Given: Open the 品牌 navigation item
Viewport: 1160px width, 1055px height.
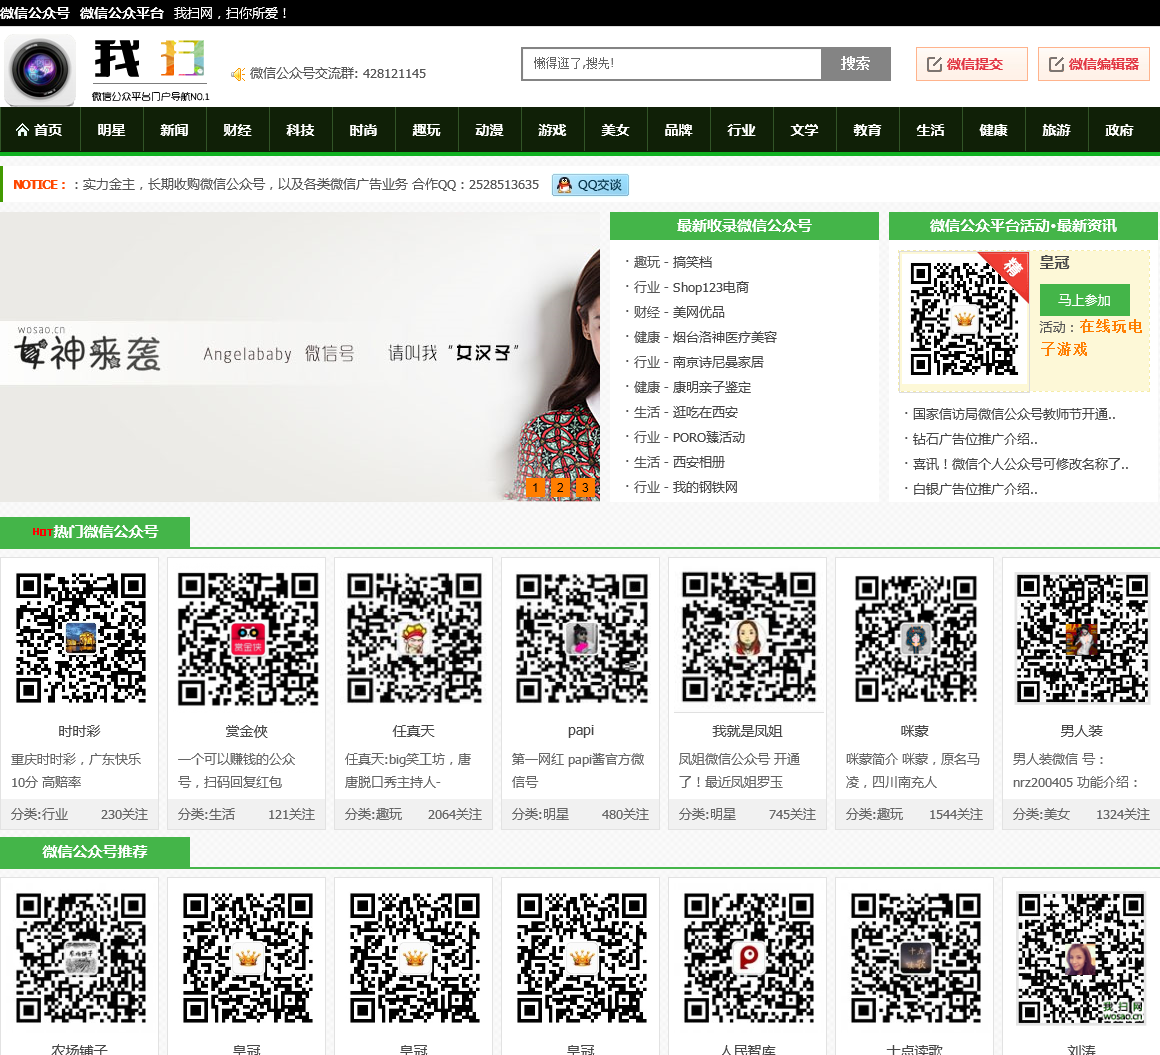Looking at the screenshot, I should click(678, 130).
